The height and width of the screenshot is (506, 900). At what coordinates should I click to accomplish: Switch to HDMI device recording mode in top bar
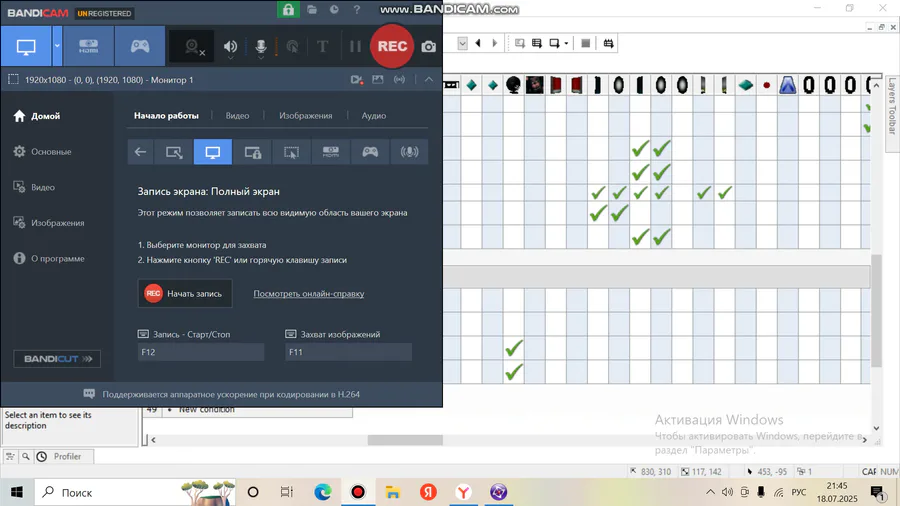(88, 46)
